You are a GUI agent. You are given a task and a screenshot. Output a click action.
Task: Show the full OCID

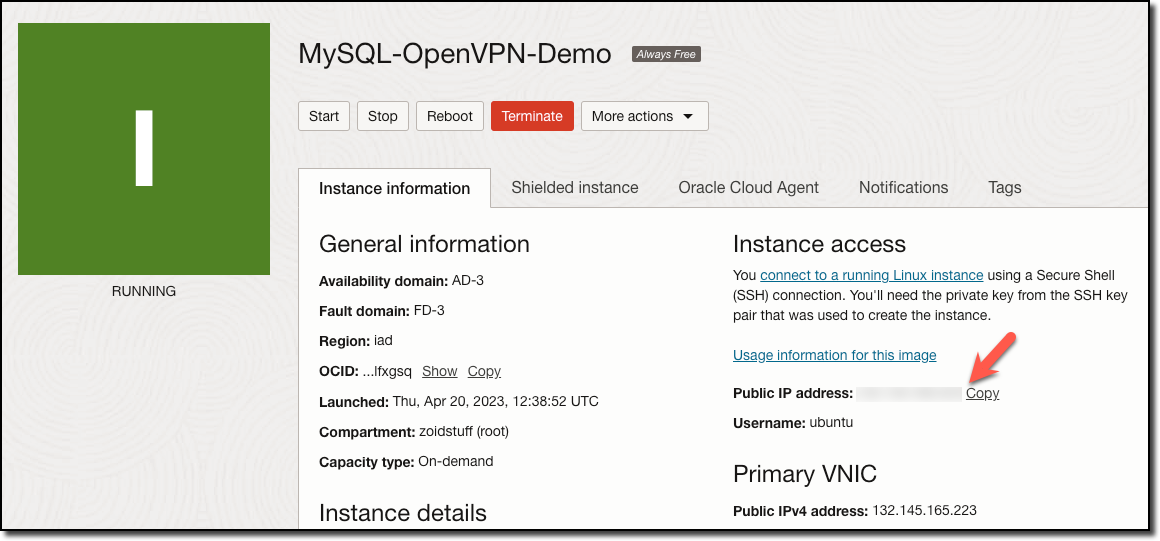click(x=439, y=372)
